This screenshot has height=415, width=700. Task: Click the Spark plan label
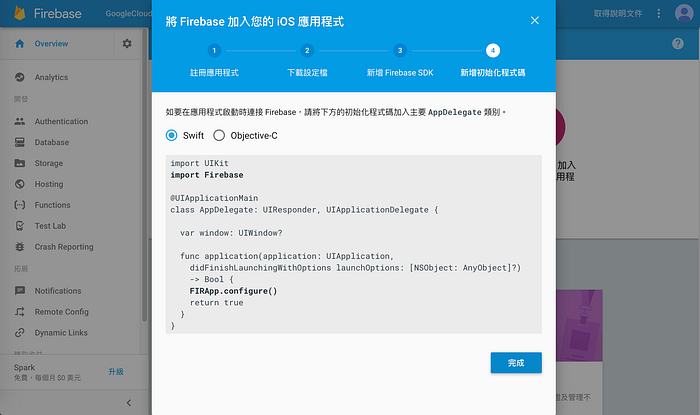(x=24, y=367)
